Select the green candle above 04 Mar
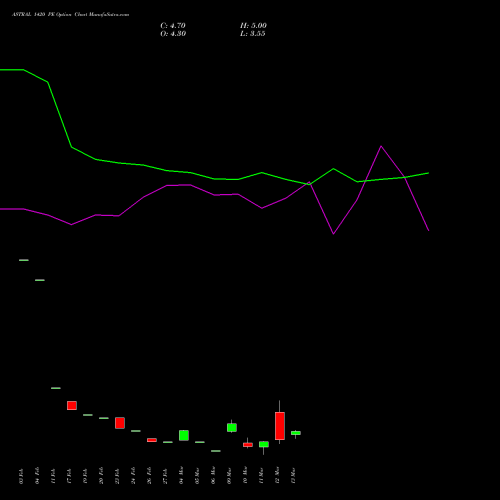Image resolution: width=500 pixels, height=500 pixels. (184, 435)
